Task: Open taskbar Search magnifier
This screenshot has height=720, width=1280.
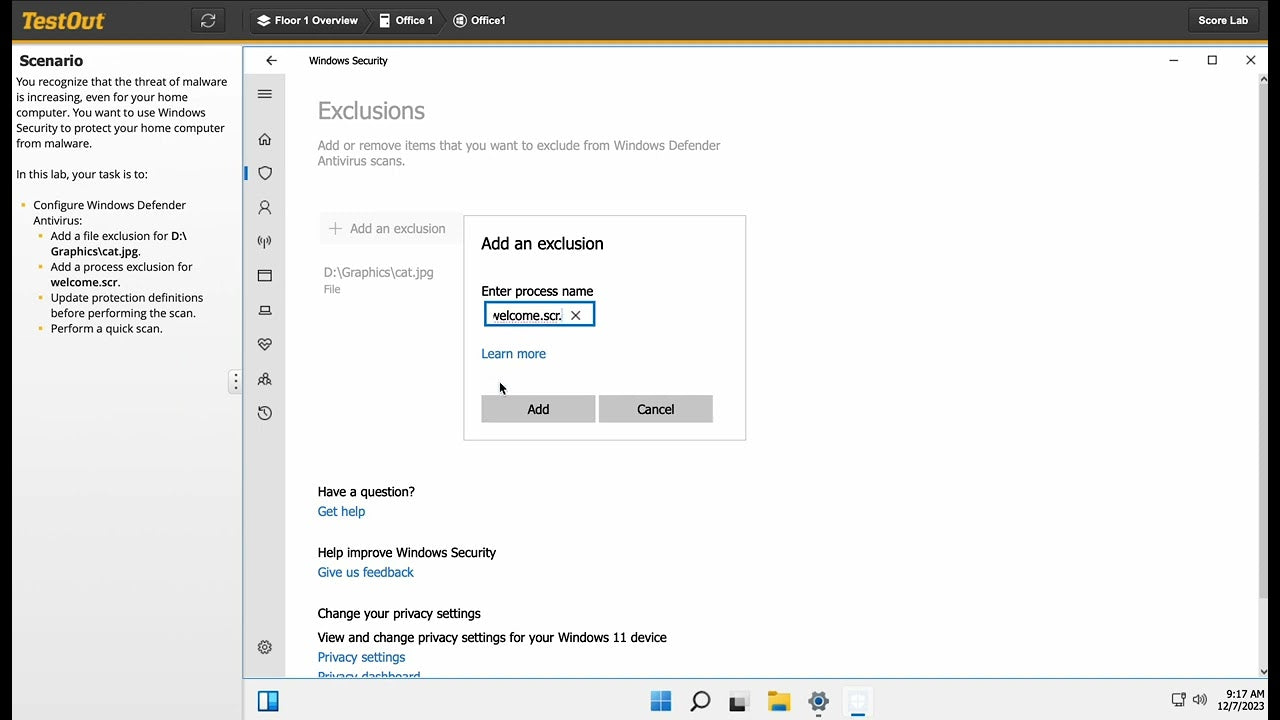Action: (700, 701)
